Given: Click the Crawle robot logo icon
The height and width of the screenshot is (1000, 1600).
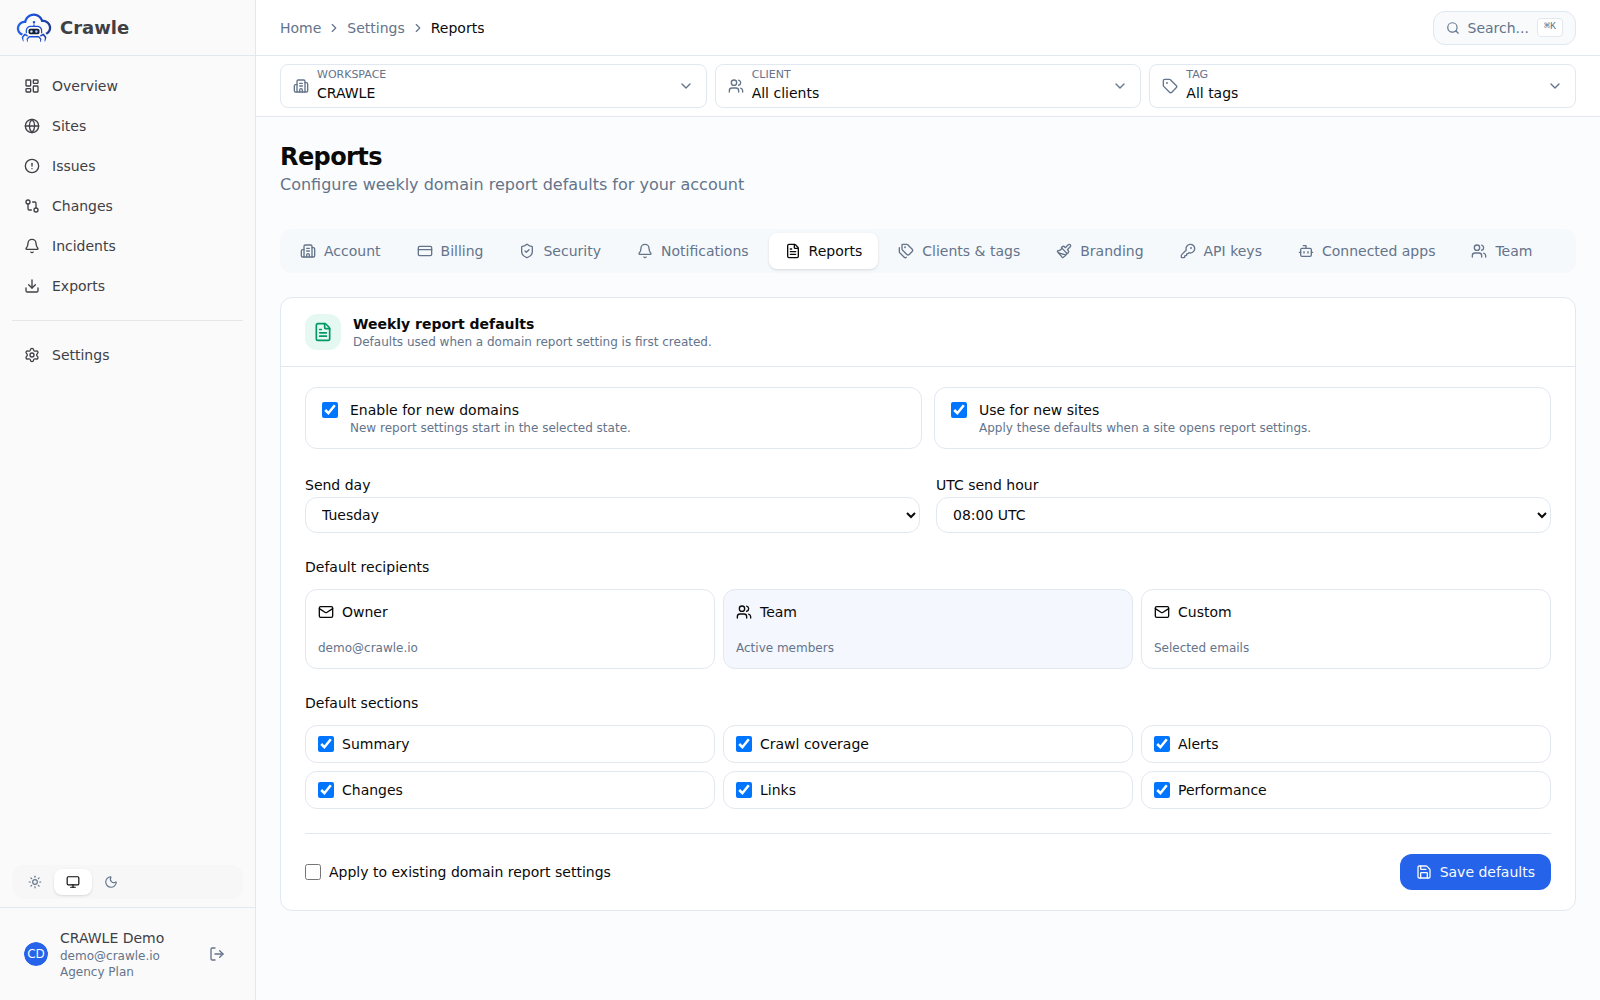Looking at the screenshot, I should pos(34,28).
